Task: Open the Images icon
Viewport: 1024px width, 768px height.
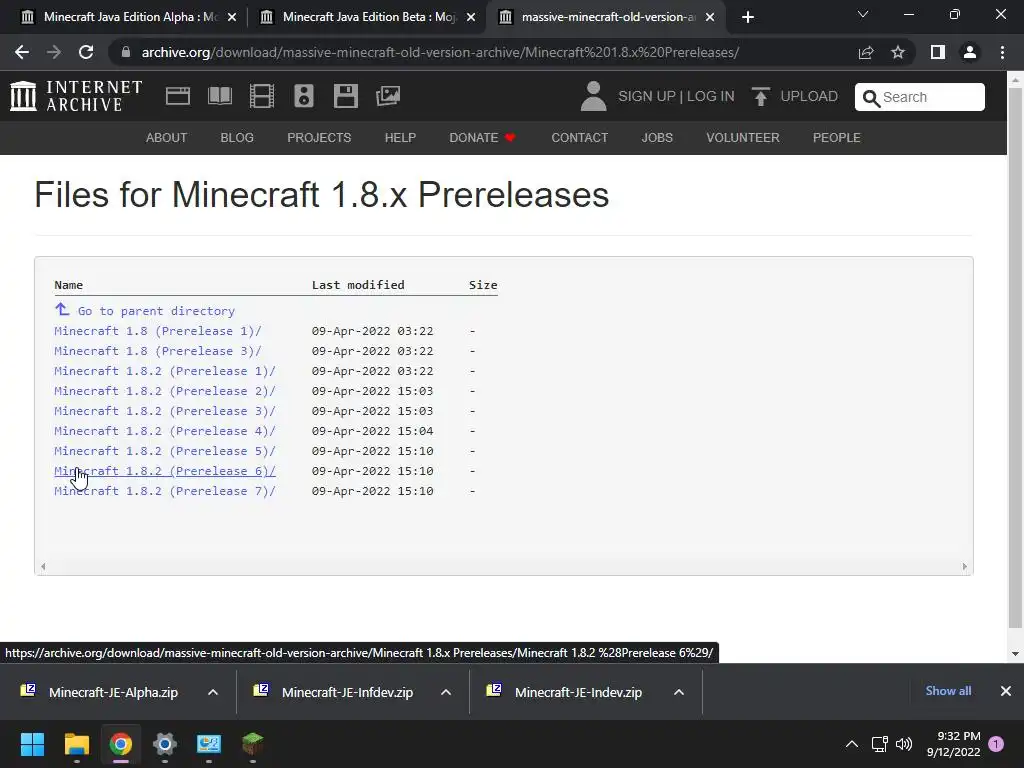Action: (x=388, y=96)
